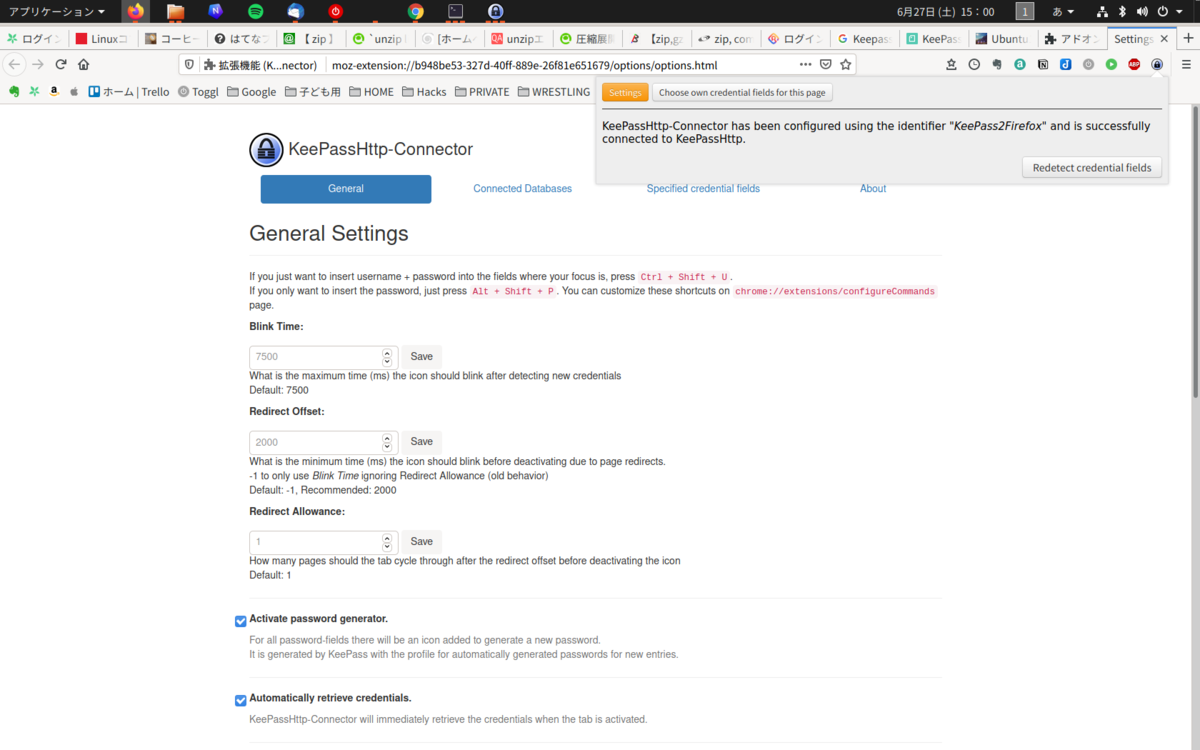Open the page actions three-dot menu
This screenshot has height=750, width=1200.
(805, 64)
